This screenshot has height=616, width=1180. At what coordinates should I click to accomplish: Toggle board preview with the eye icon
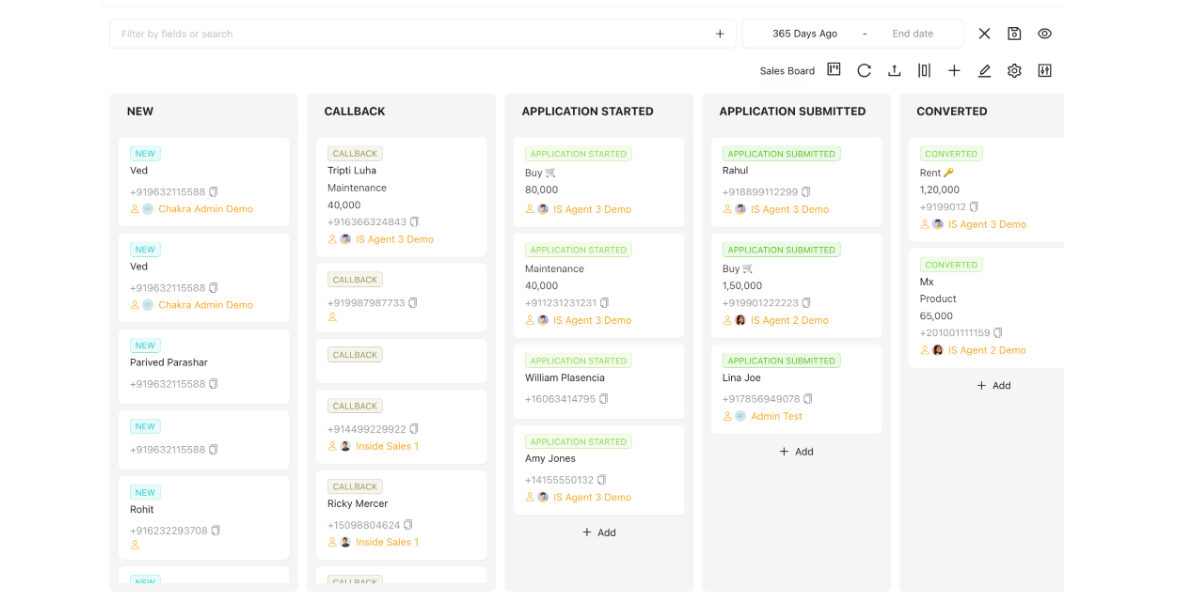[1044, 33]
